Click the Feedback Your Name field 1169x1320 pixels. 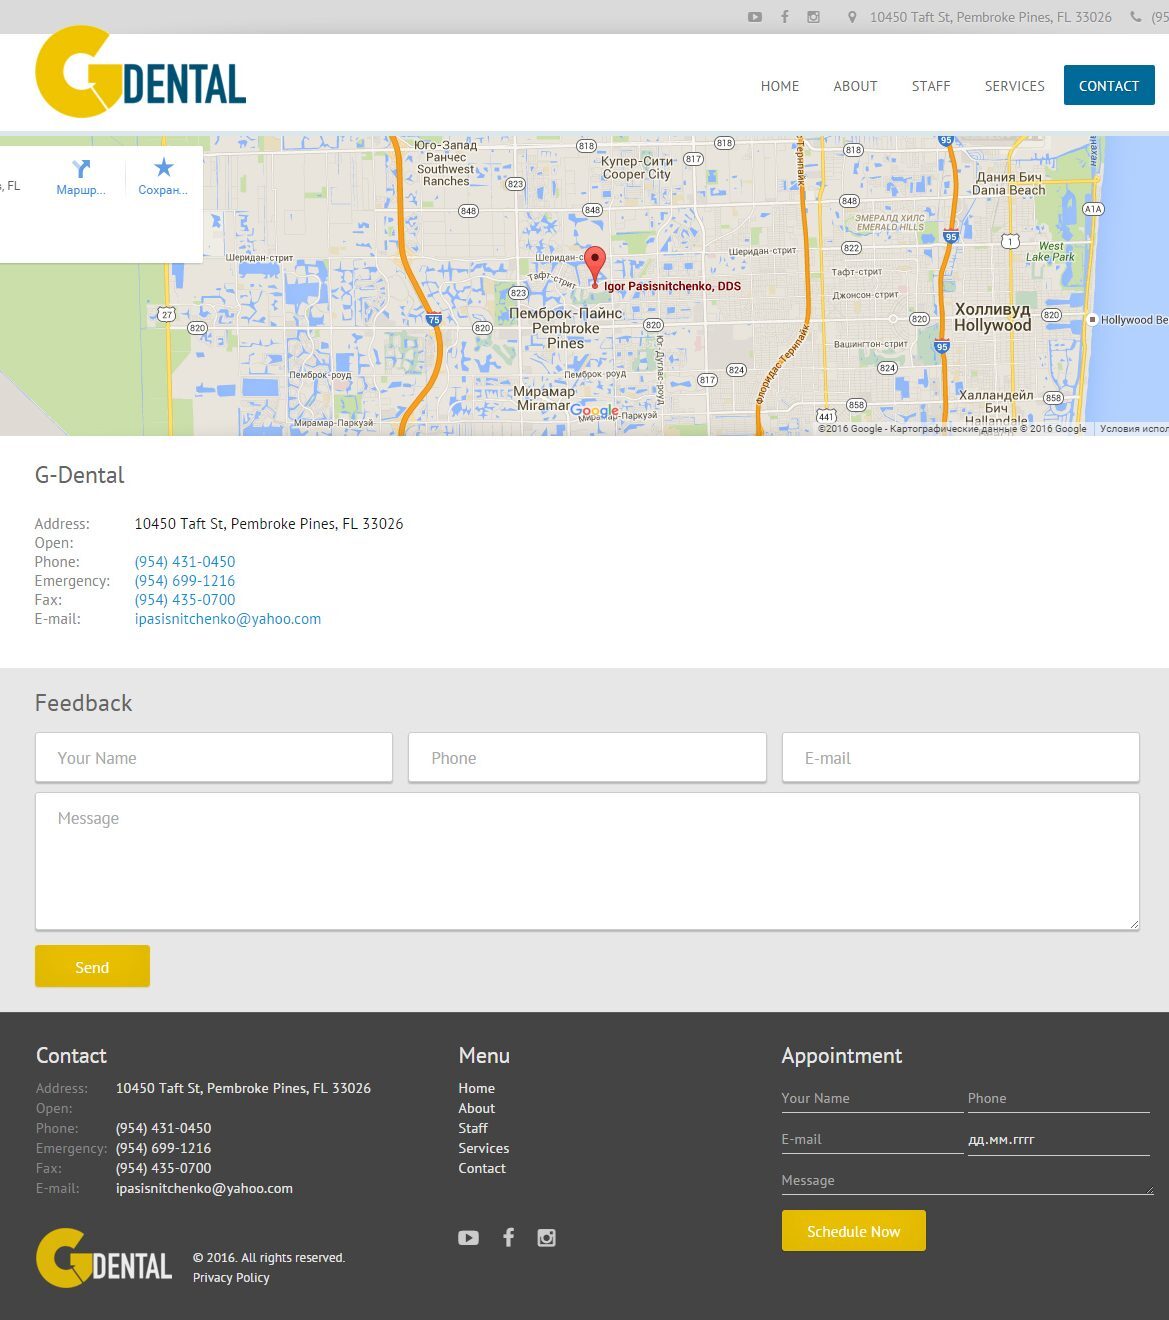(x=214, y=758)
